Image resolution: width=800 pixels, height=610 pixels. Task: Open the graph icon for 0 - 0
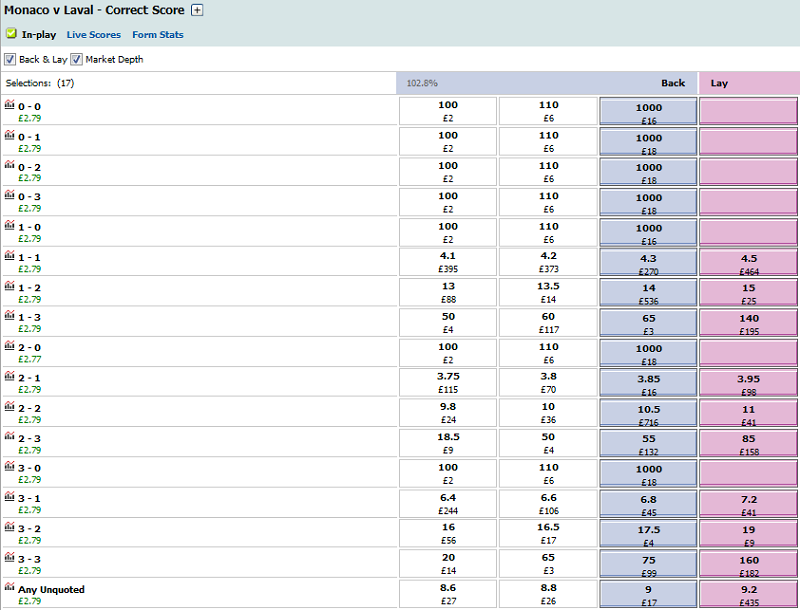click(9, 105)
